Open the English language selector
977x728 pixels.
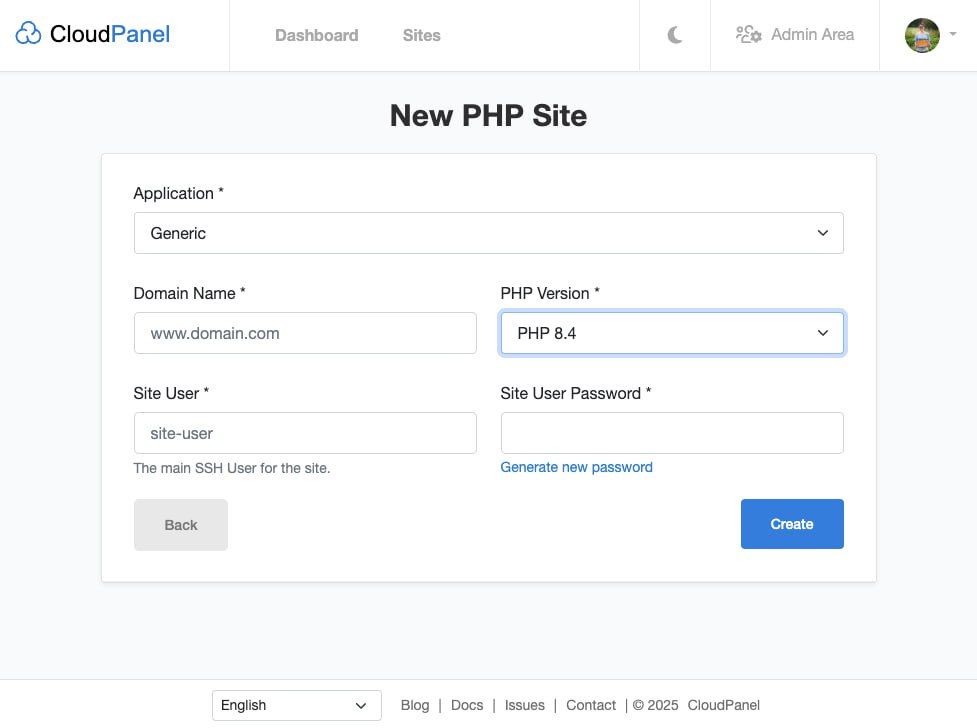296,705
